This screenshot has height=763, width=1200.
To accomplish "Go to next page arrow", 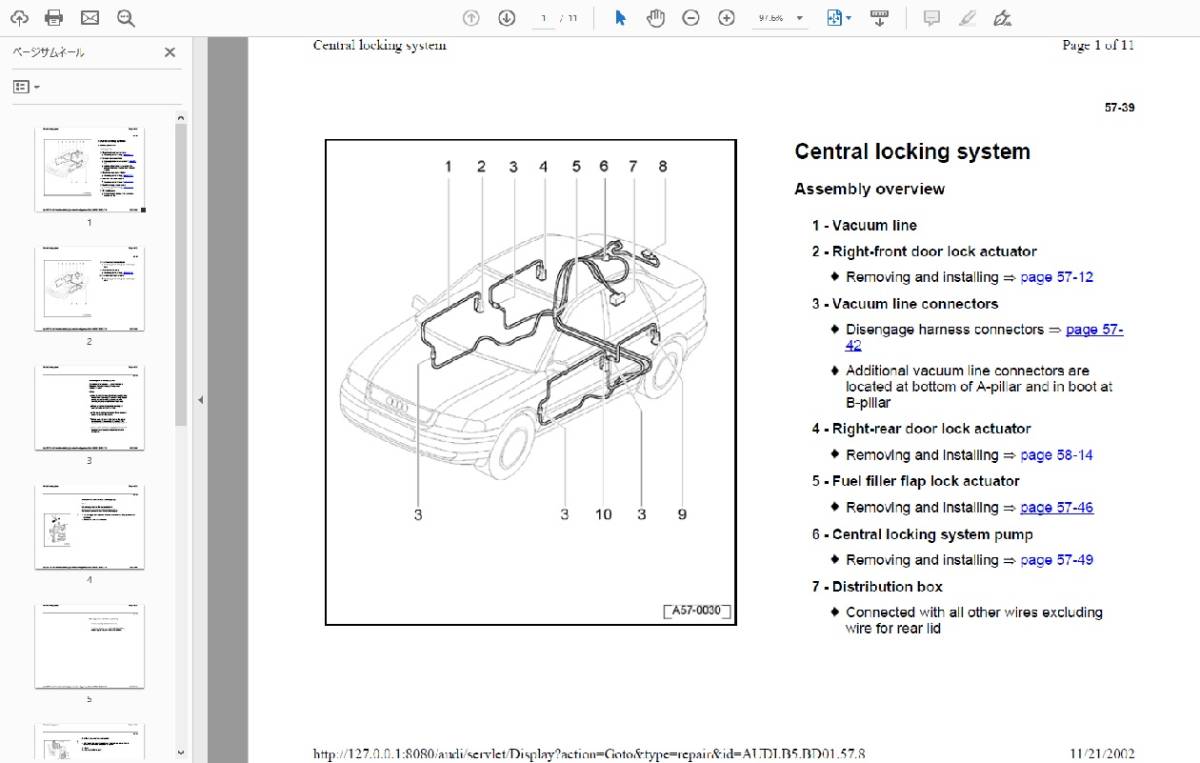I will (x=507, y=18).
